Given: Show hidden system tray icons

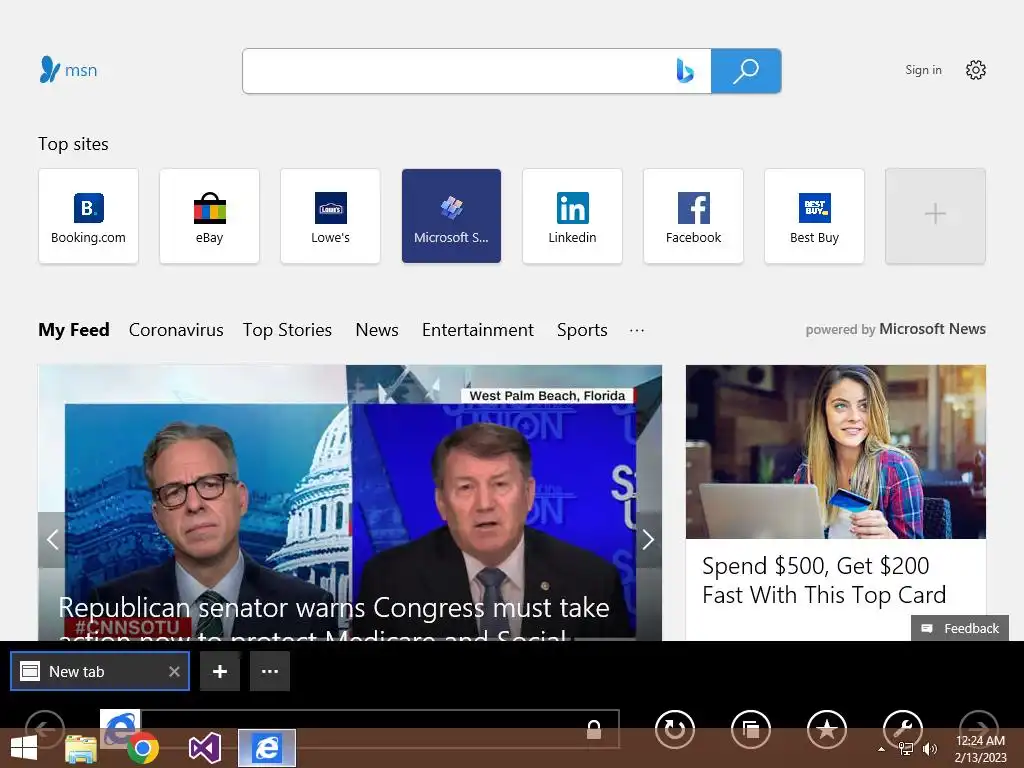Looking at the screenshot, I should coord(882,749).
